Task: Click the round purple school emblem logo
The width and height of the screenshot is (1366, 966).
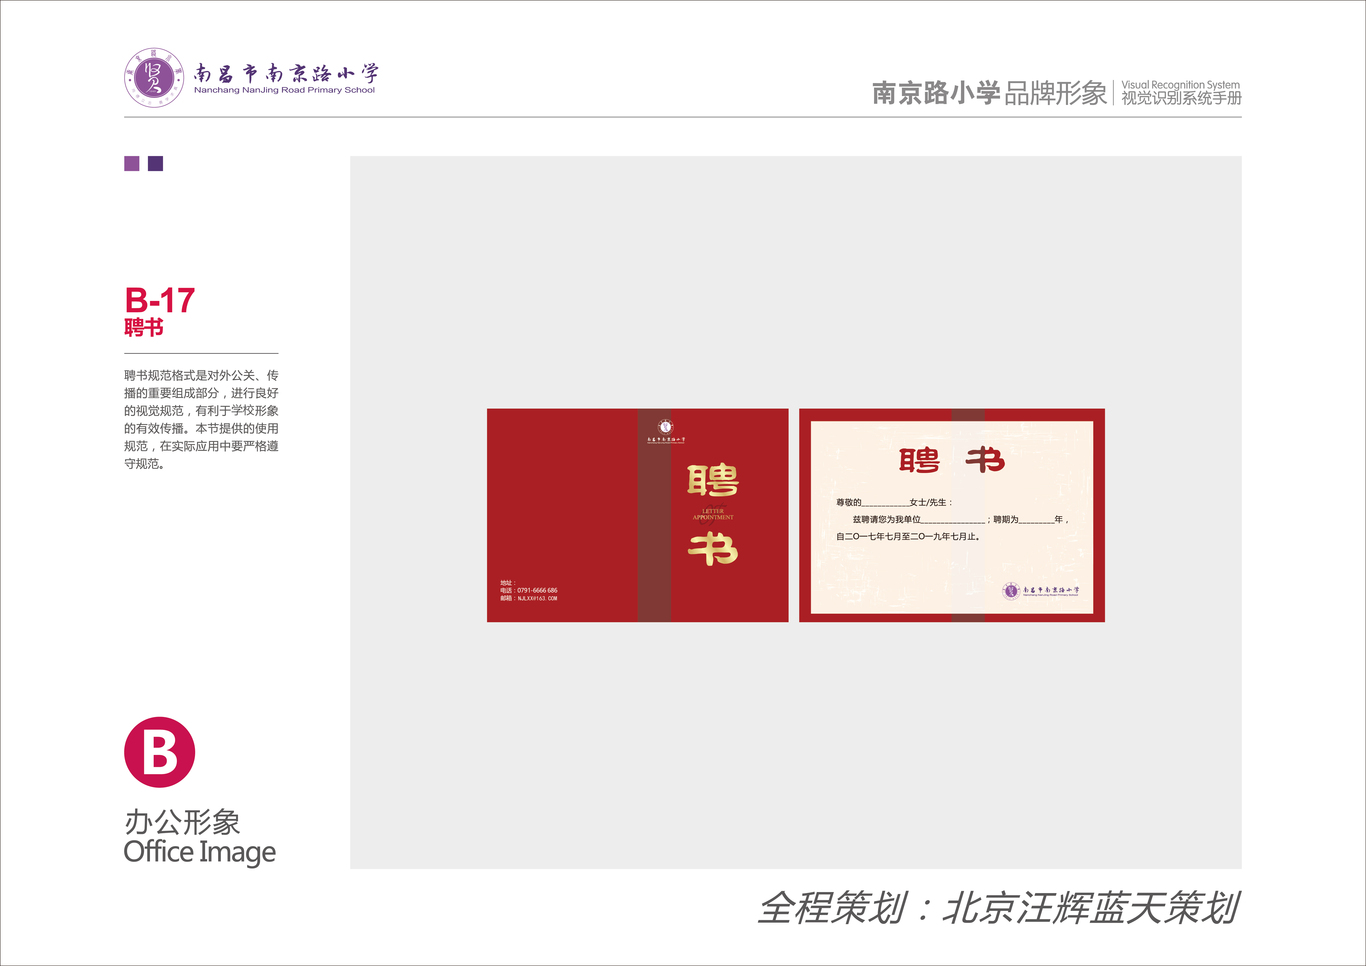Action: click(x=154, y=77)
